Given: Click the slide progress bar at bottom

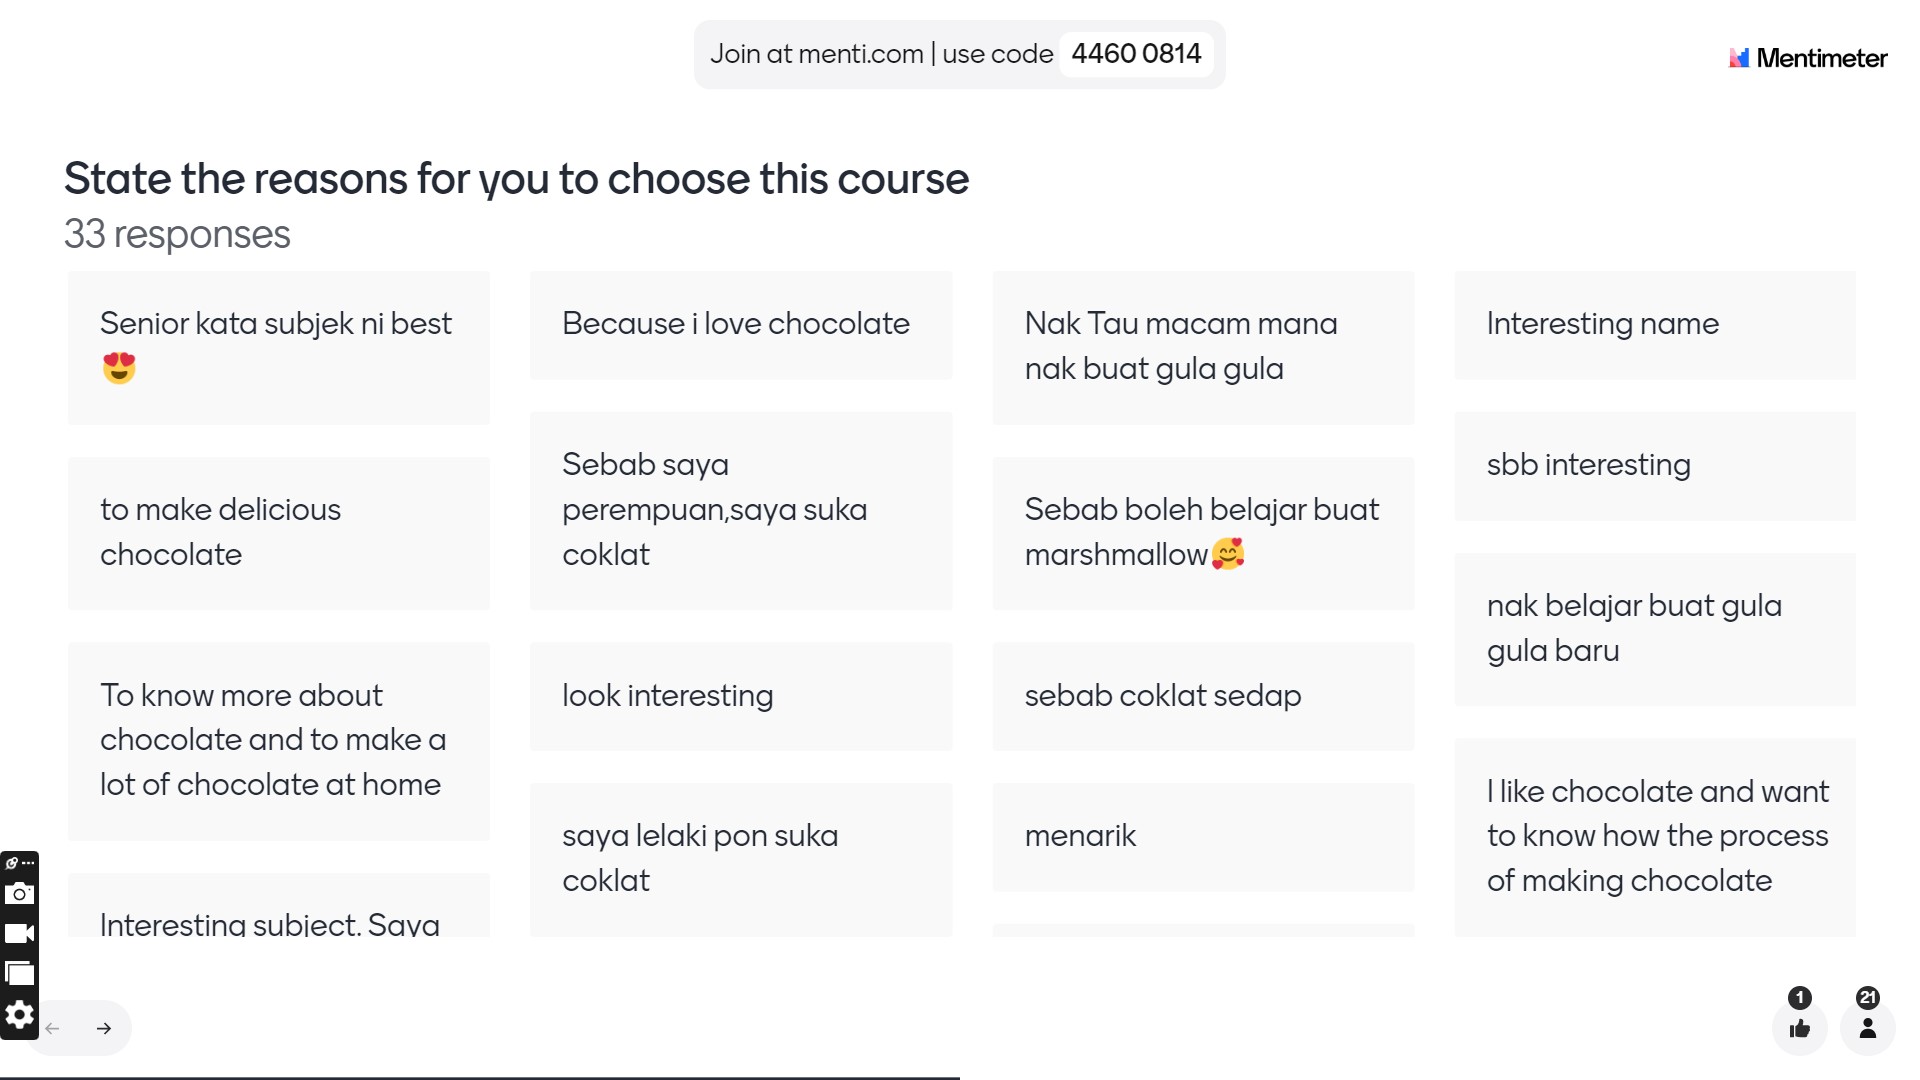Looking at the screenshot, I should [480, 1077].
